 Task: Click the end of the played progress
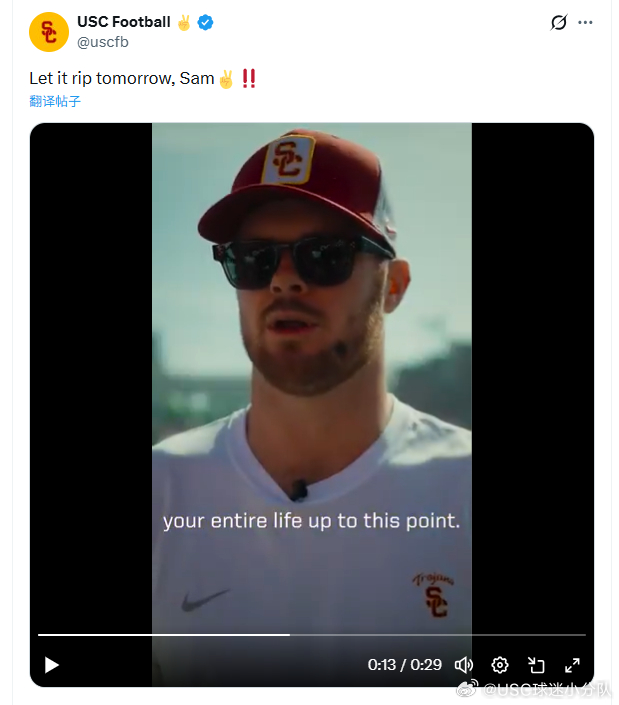coord(289,635)
